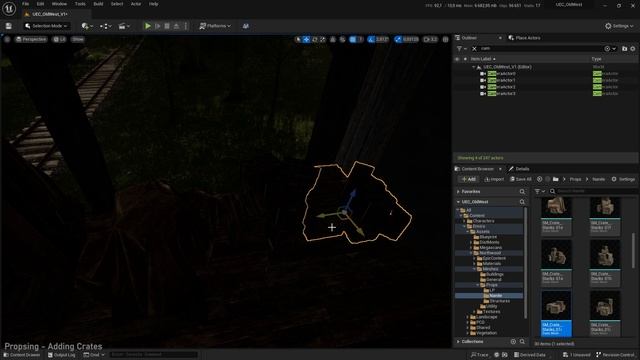Open viewport layout maximize icon
Screen dimensions: 640x360
[x=446, y=39]
